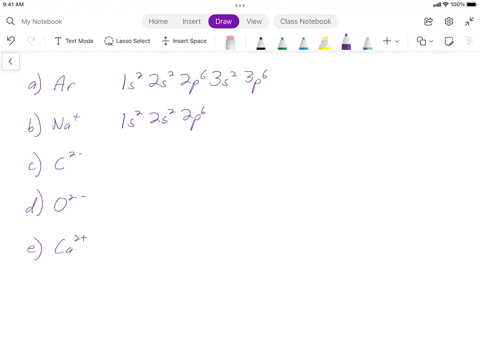Switch to the Home tab
The width and height of the screenshot is (480, 360).
pos(158,21)
